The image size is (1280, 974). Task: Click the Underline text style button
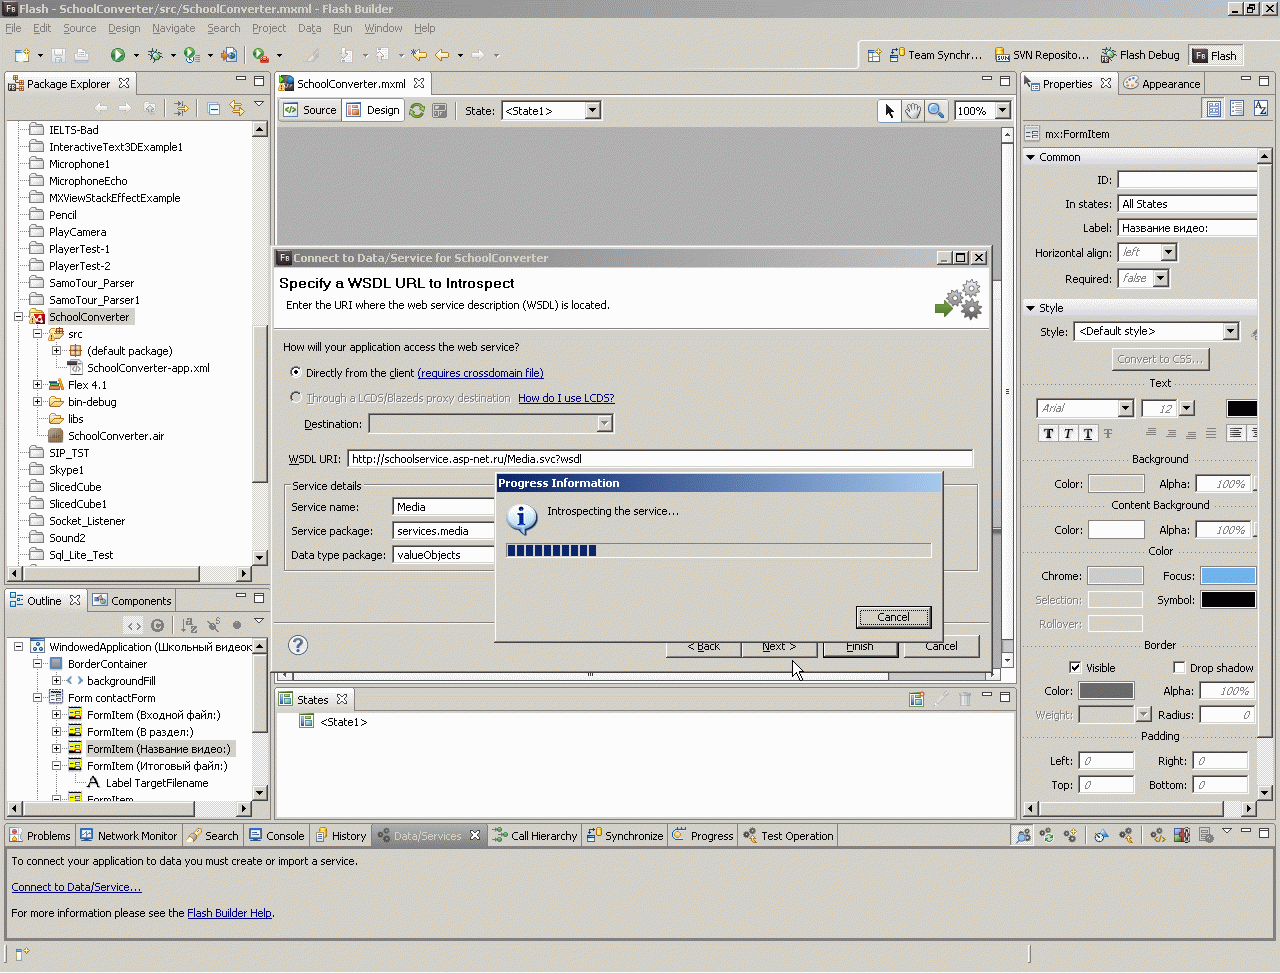[1088, 433]
